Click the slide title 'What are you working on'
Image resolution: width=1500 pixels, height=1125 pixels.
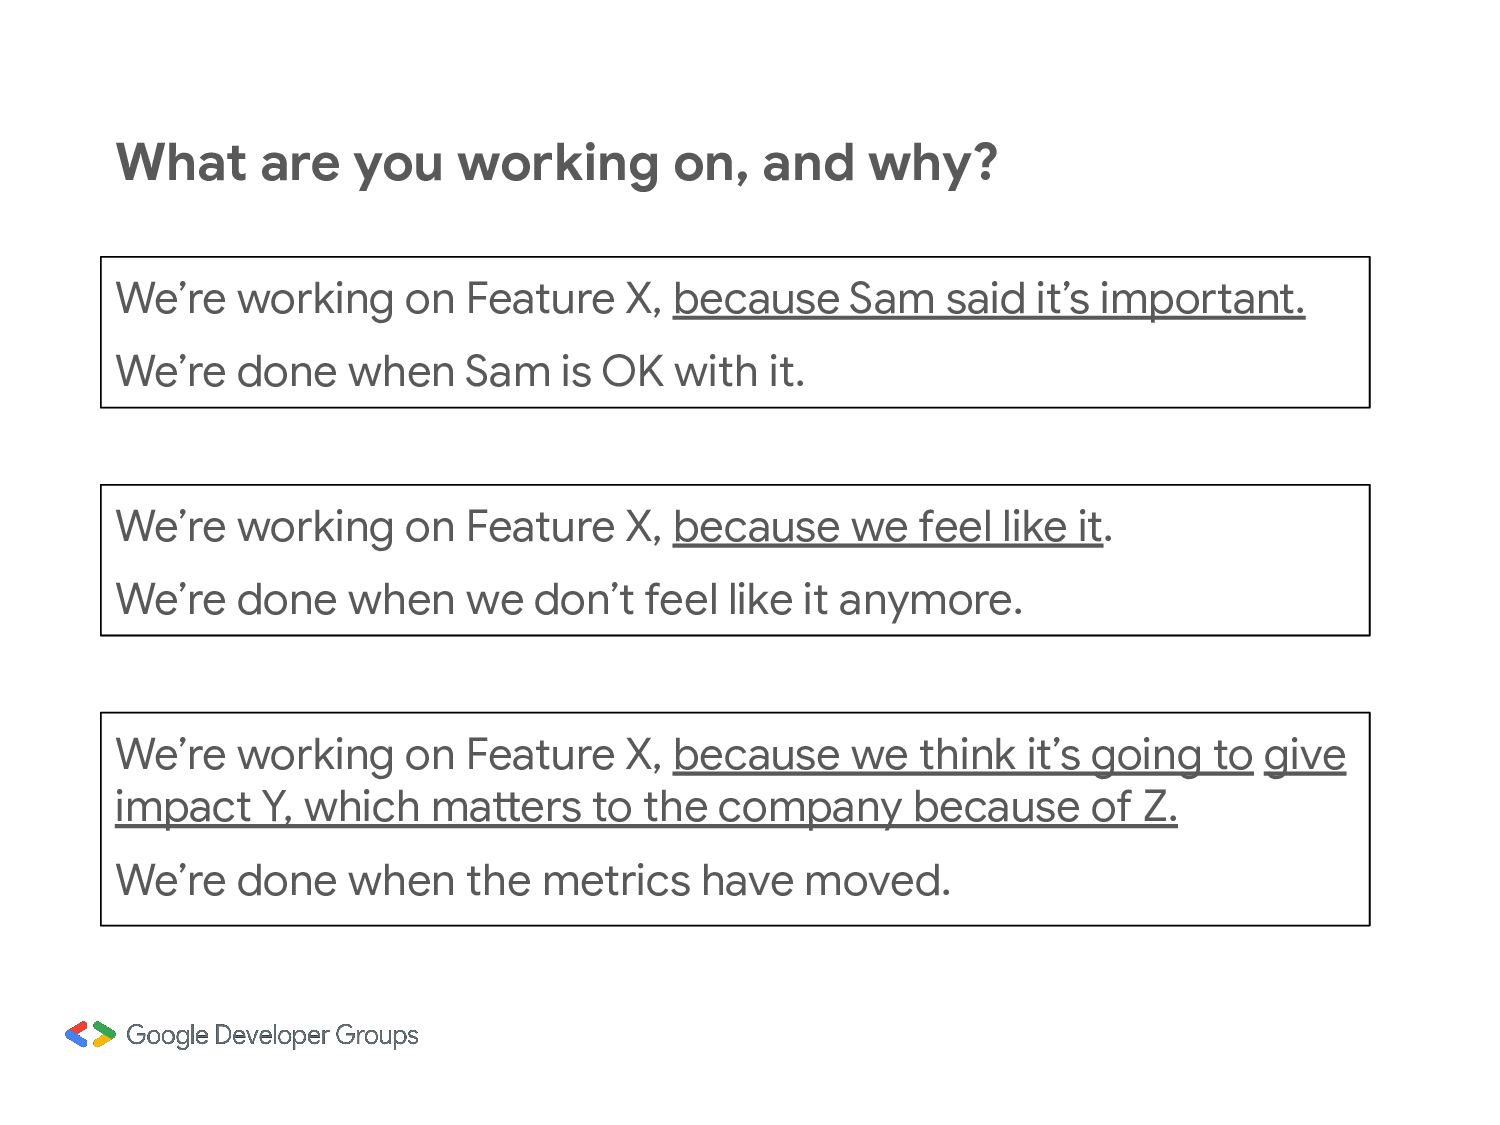click(557, 164)
